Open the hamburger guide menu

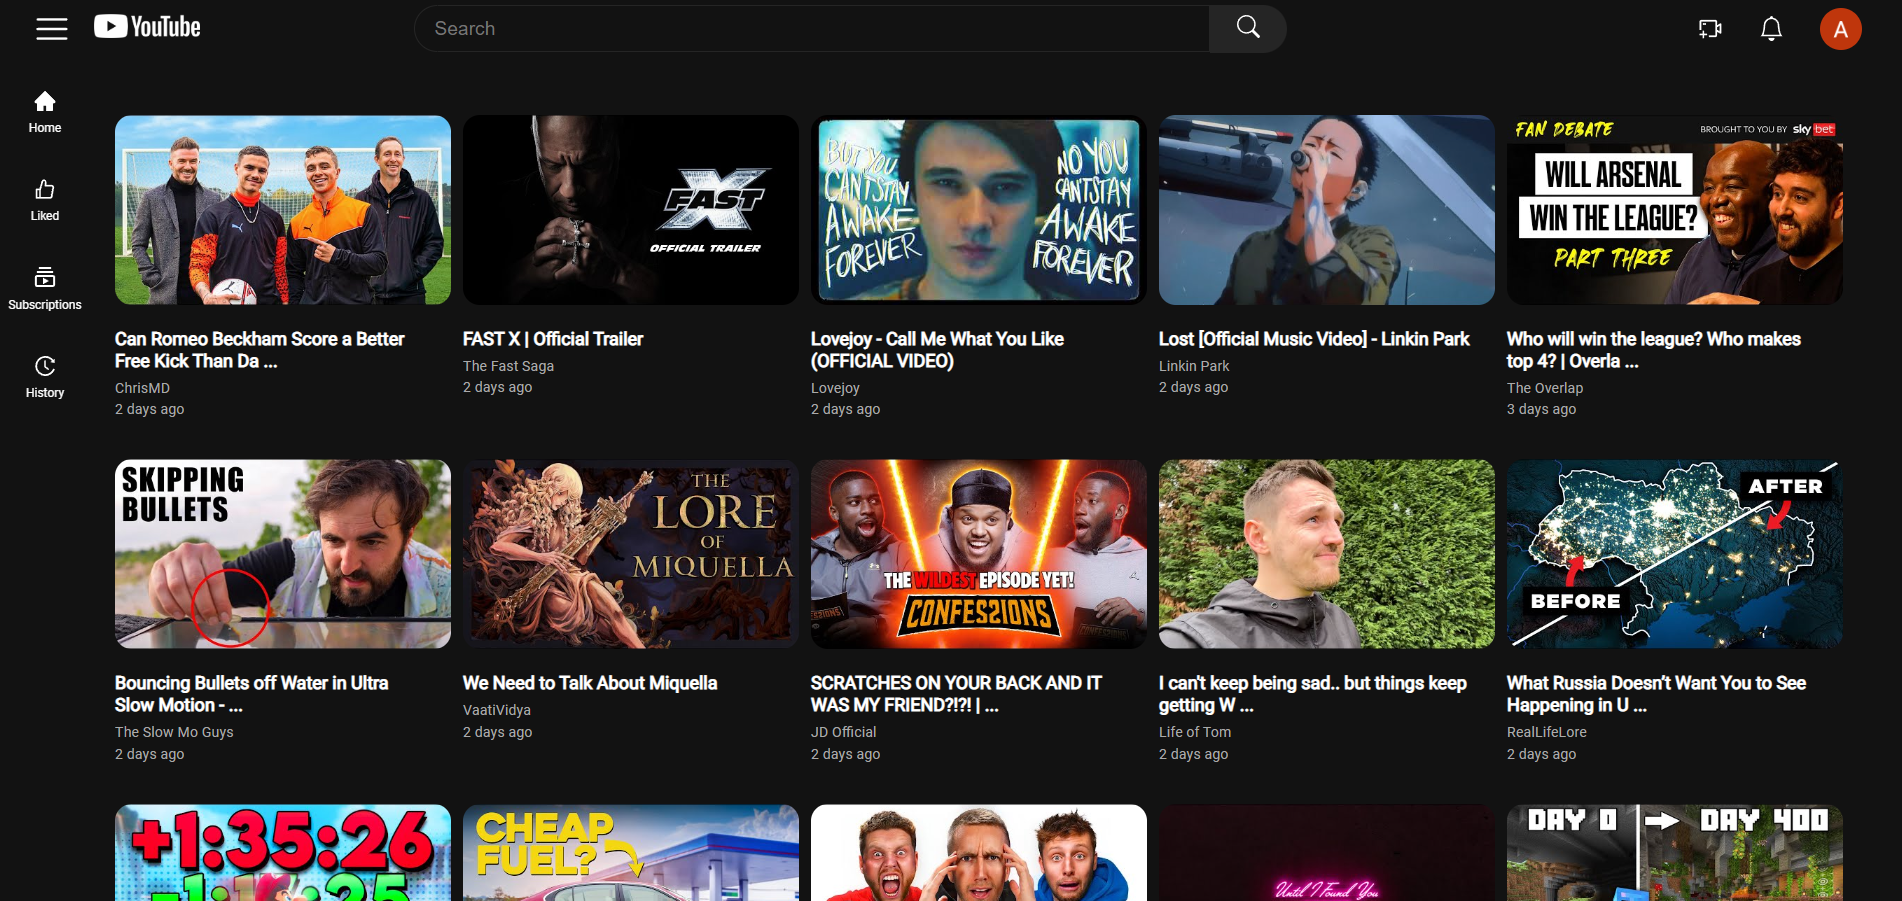click(52, 29)
